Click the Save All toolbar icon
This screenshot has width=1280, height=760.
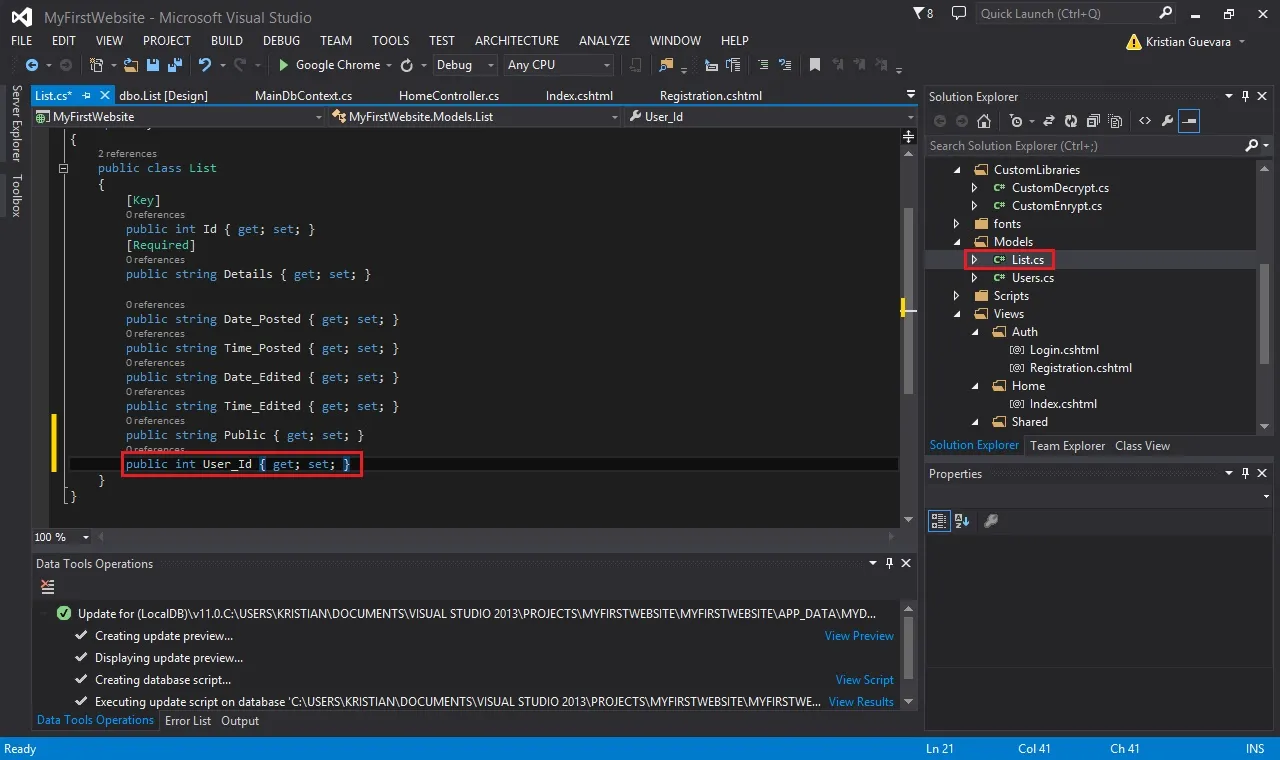[x=174, y=65]
